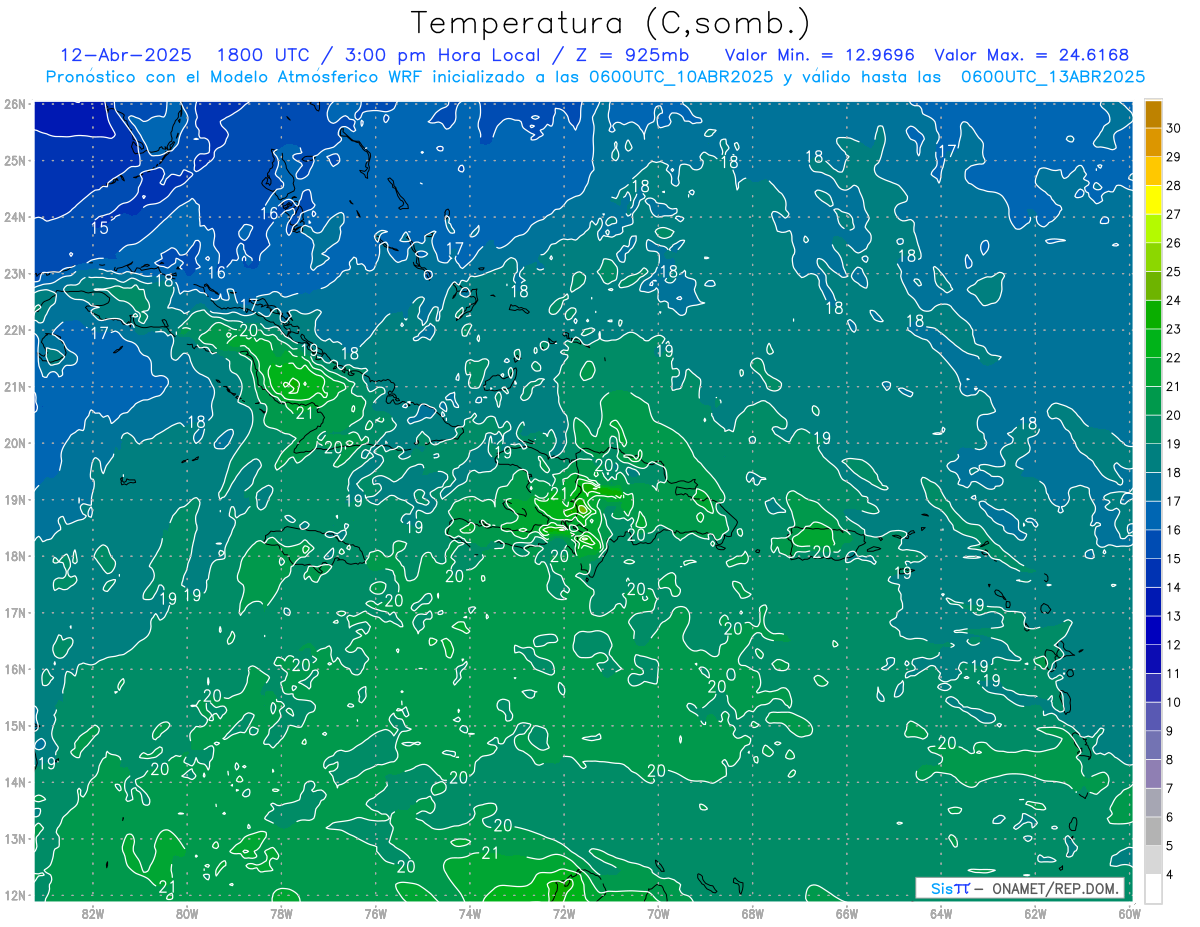Select the date text '12-Abr-2025'
The image size is (1200, 927).
click(127, 55)
